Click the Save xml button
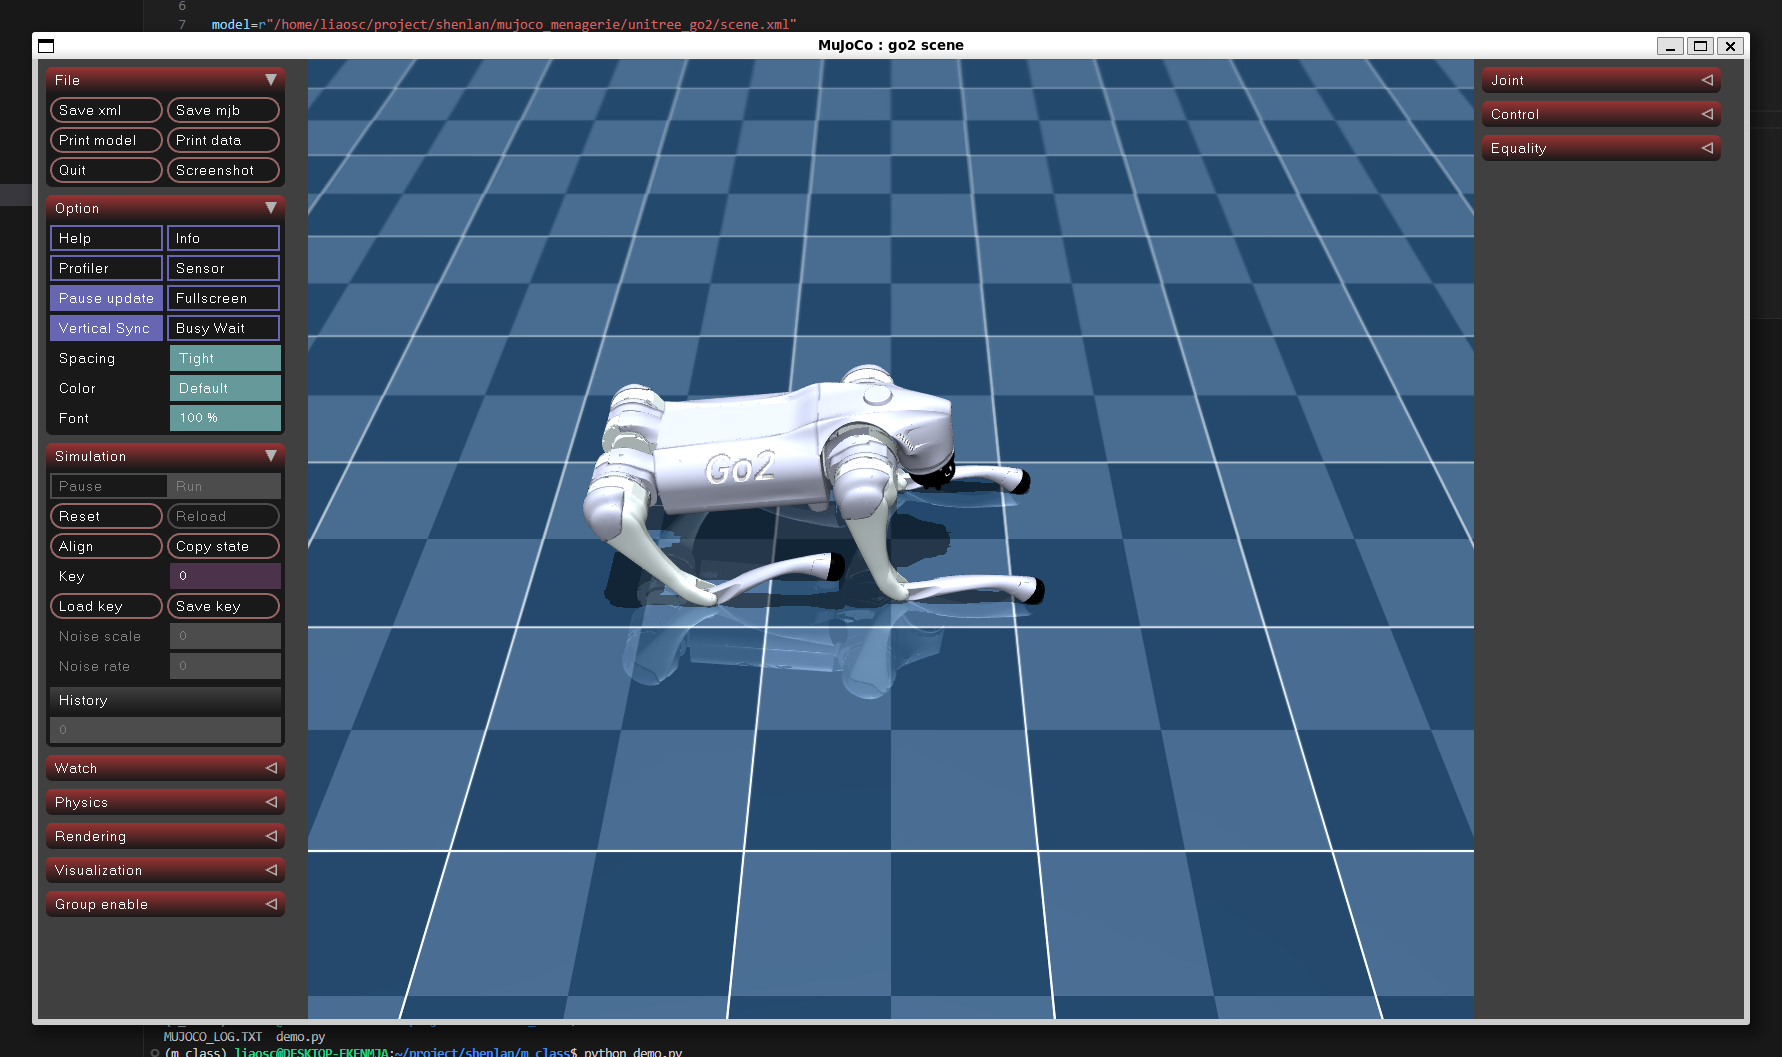The width and height of the screenshot is (1782, 1057). coord(105,110)
